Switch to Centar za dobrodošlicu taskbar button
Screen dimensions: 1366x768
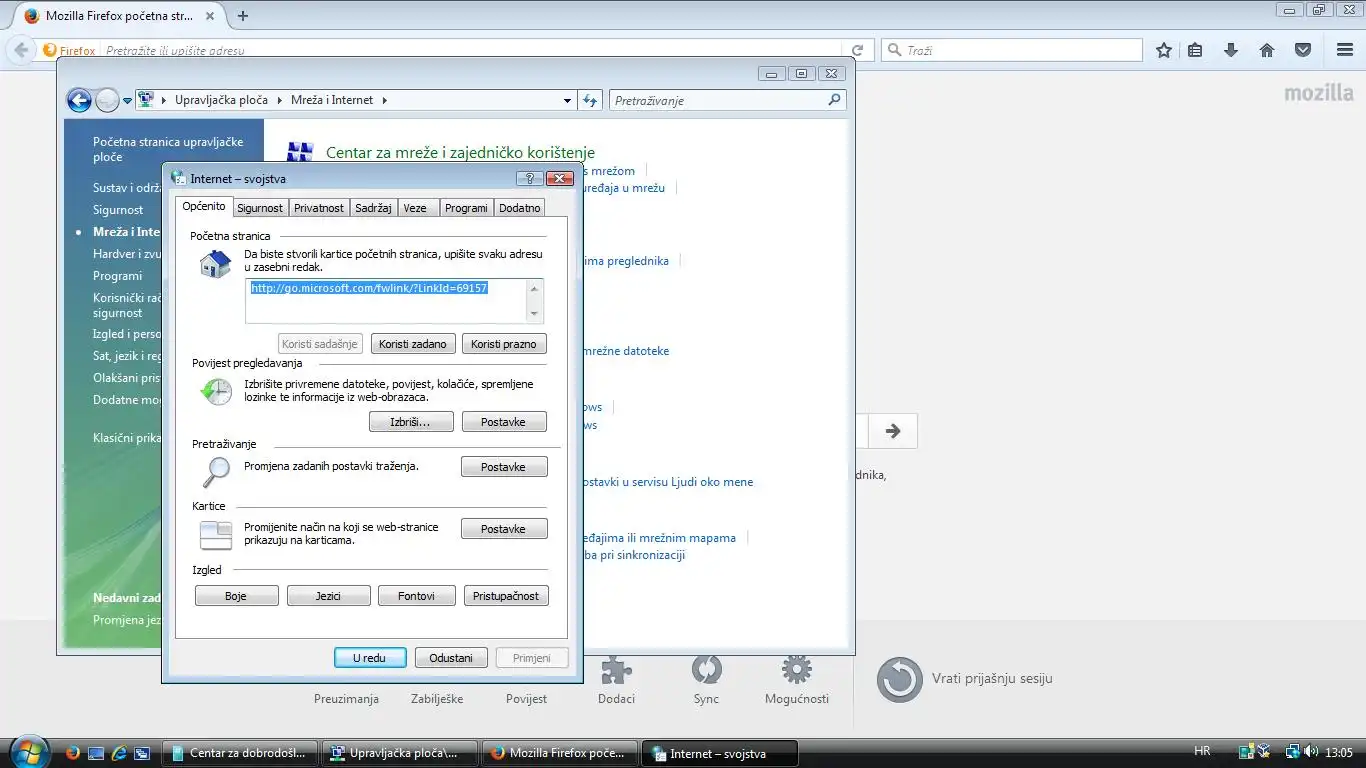click(x=239, y=753)
